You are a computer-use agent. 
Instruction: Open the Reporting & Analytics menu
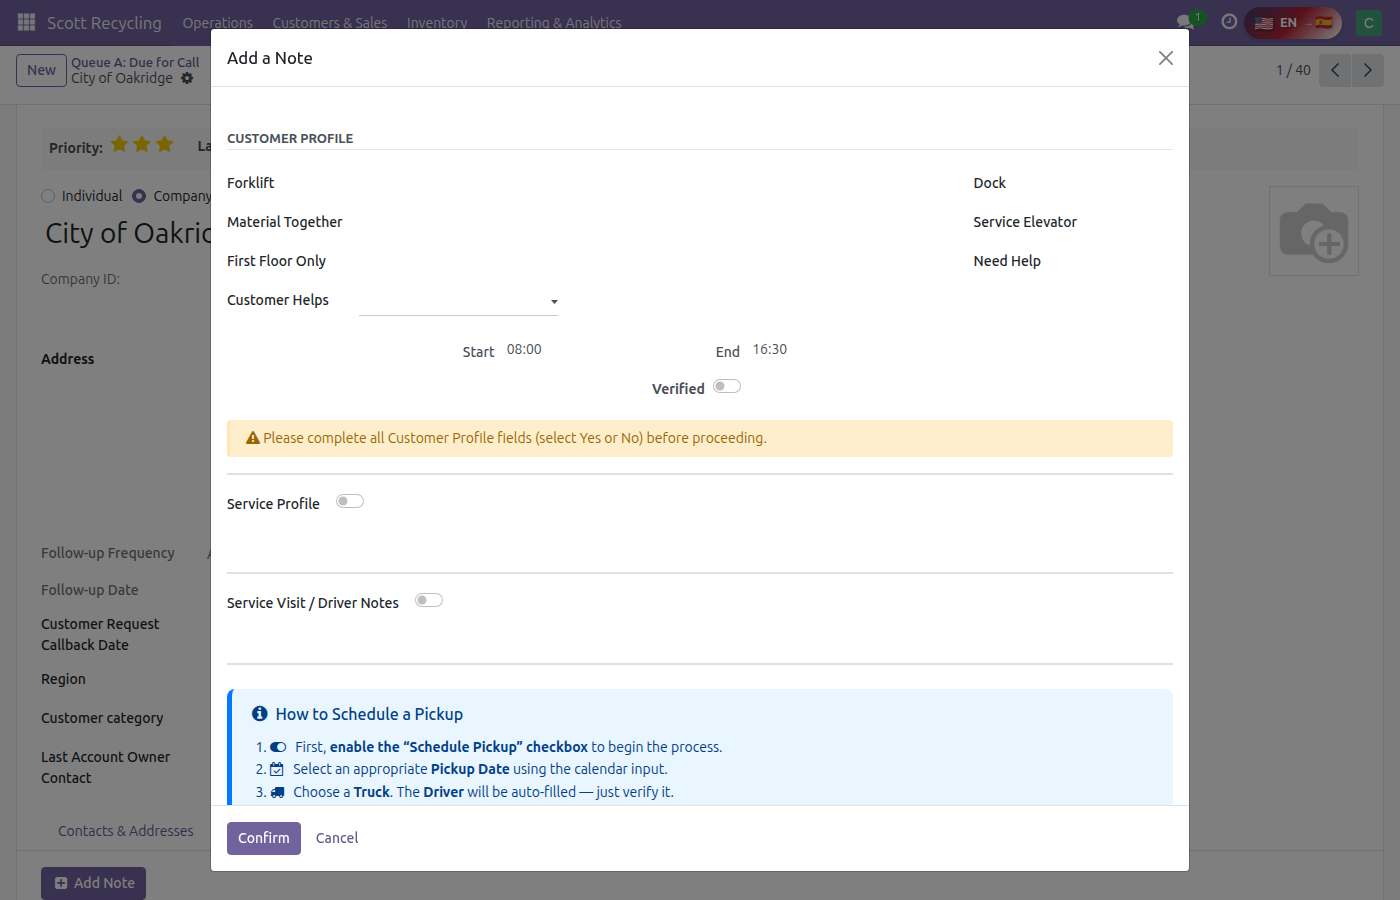coord(554,22)
